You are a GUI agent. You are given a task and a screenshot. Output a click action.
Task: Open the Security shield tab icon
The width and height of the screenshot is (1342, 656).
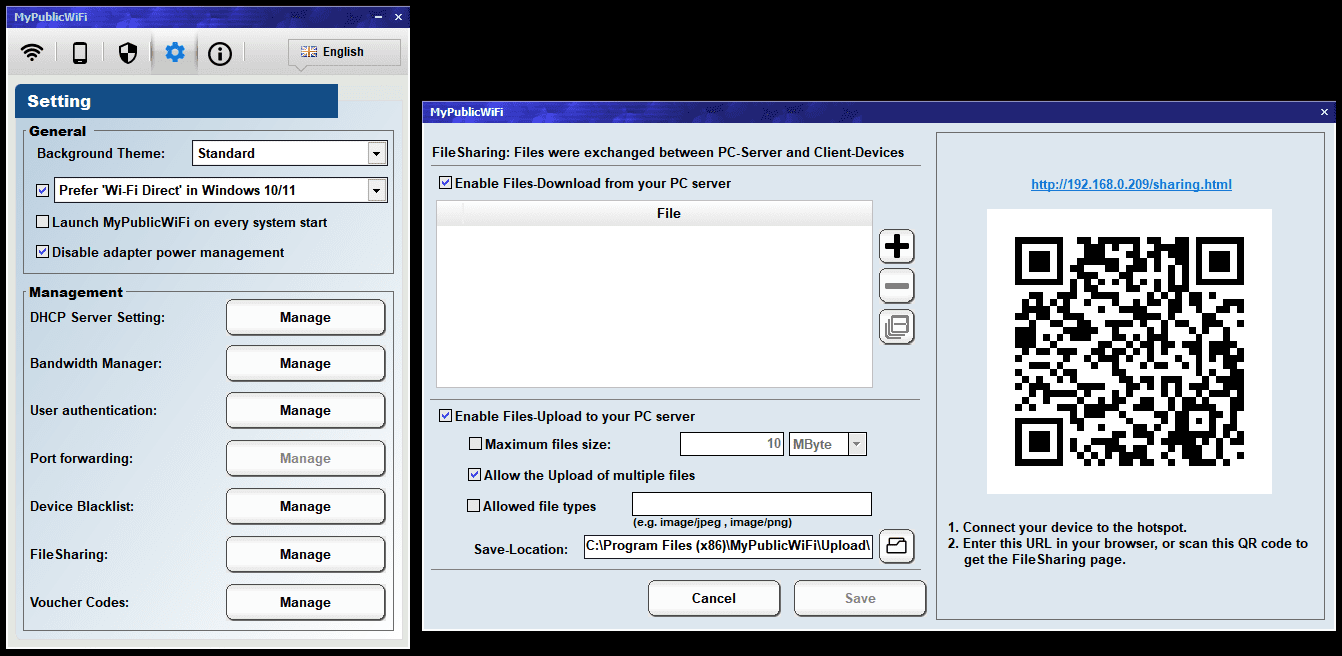128,53
